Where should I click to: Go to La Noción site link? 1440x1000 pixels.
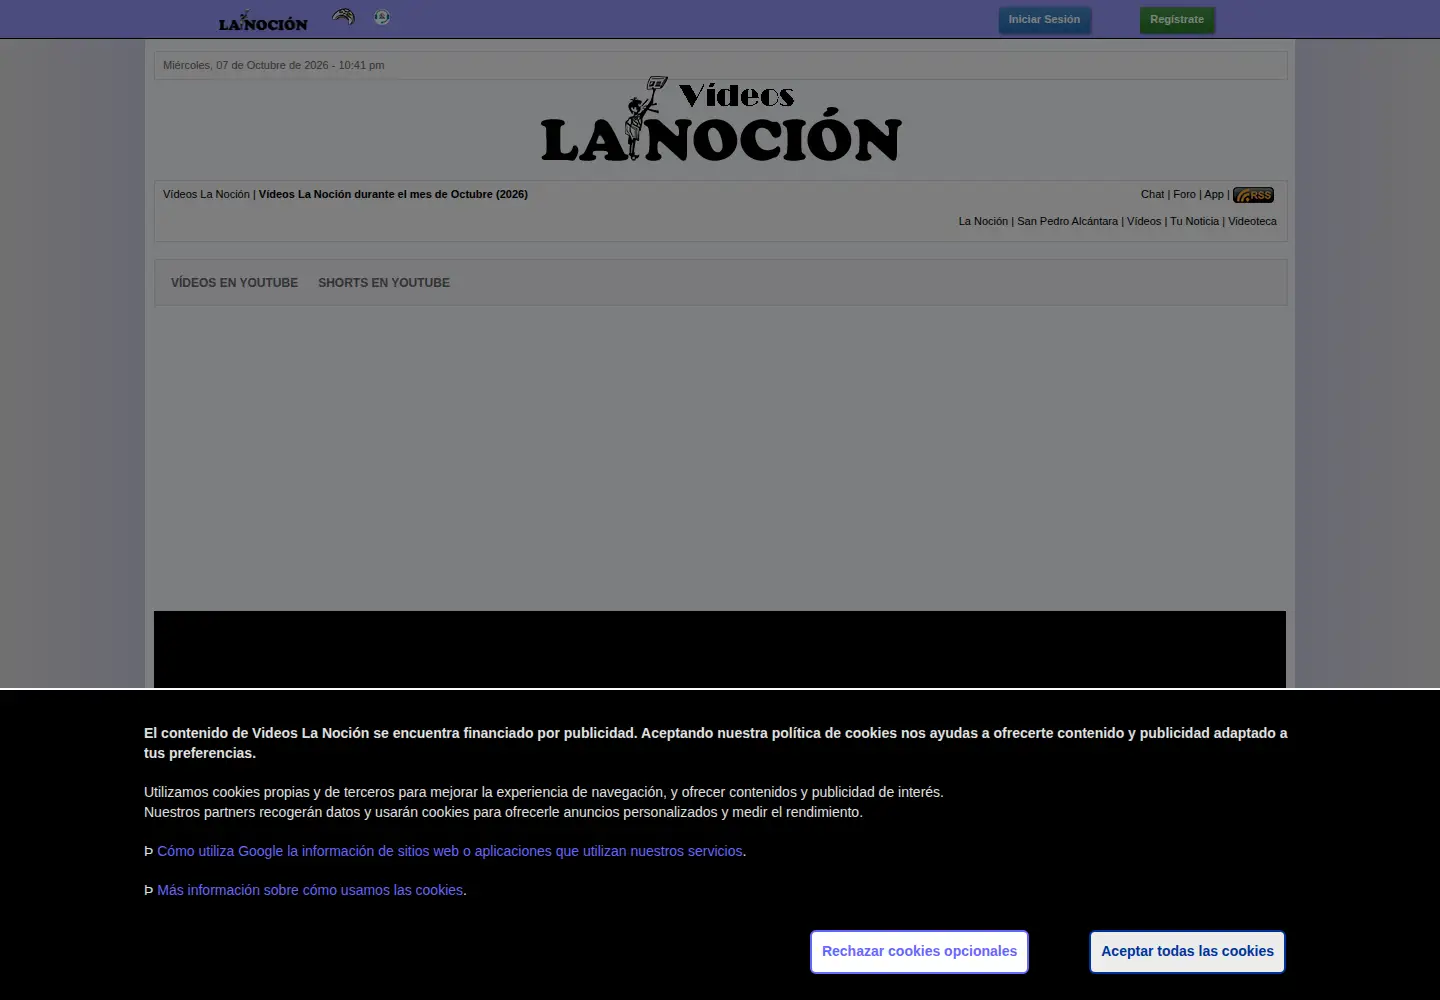pyautogui.click(x=983, y=221)
